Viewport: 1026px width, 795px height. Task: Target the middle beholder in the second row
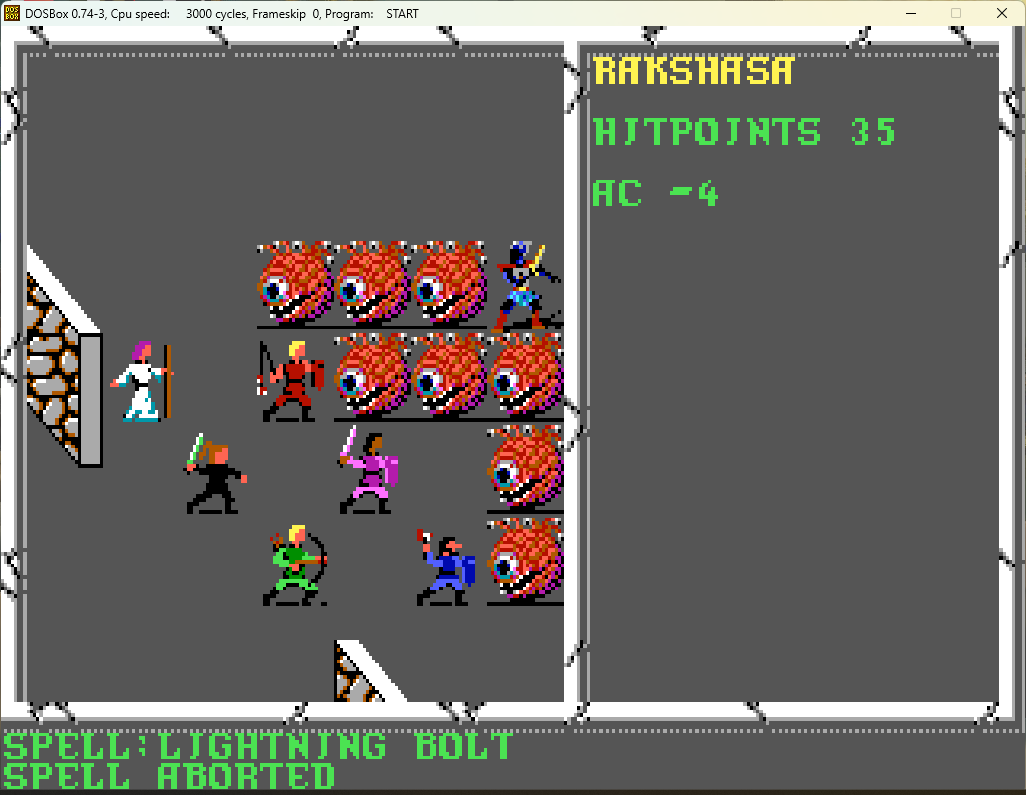click(450, 375)
